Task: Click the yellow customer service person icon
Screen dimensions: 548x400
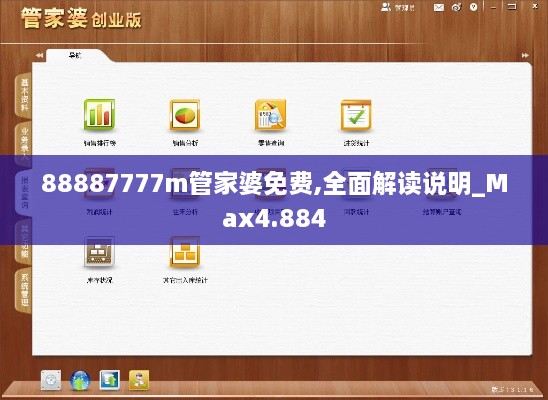Action: click(x=139, y=380)
